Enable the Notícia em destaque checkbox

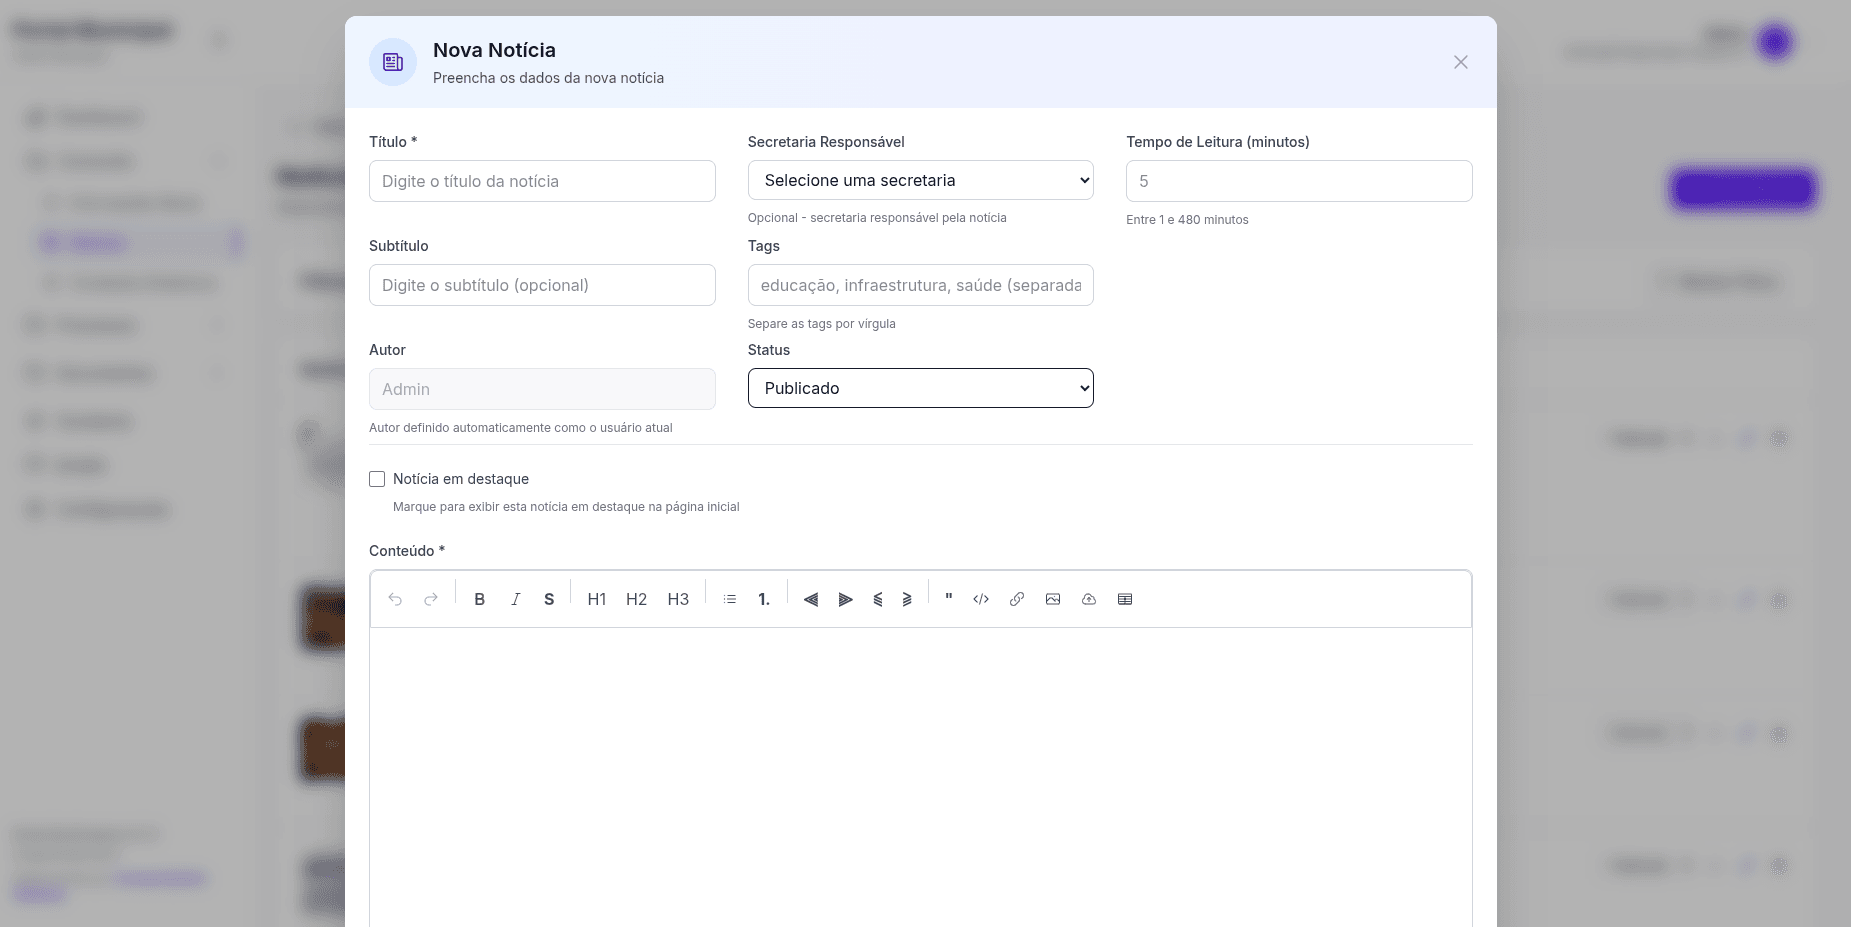point(377,479)
